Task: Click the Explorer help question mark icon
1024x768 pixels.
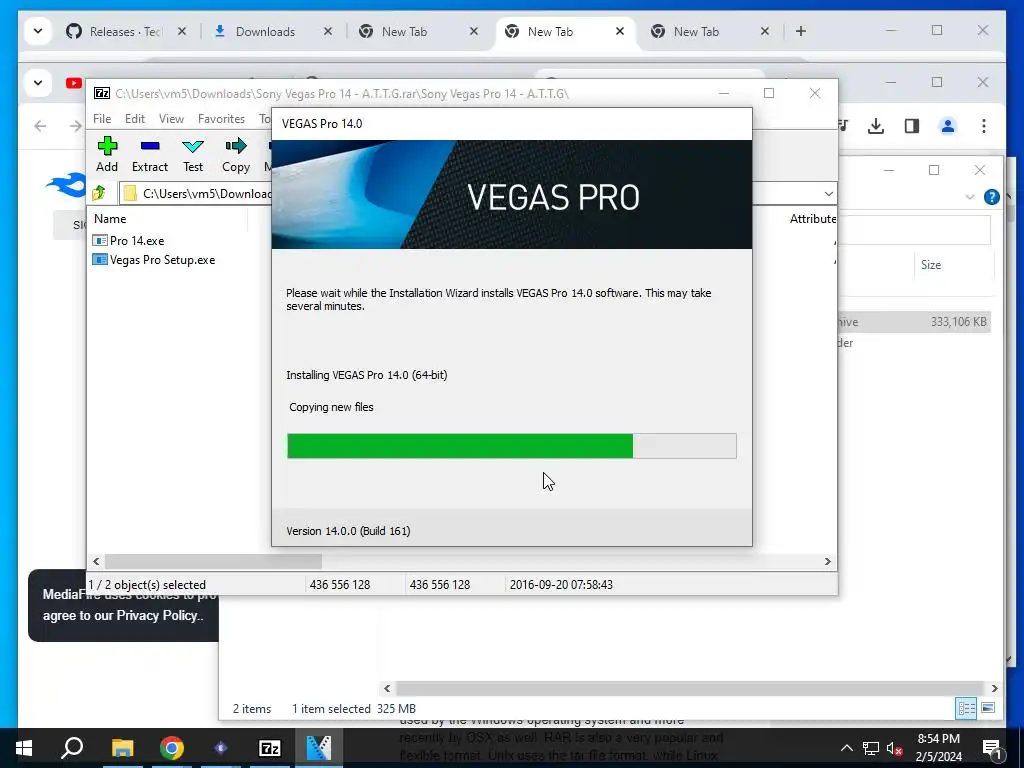Action: click(991, 197)
